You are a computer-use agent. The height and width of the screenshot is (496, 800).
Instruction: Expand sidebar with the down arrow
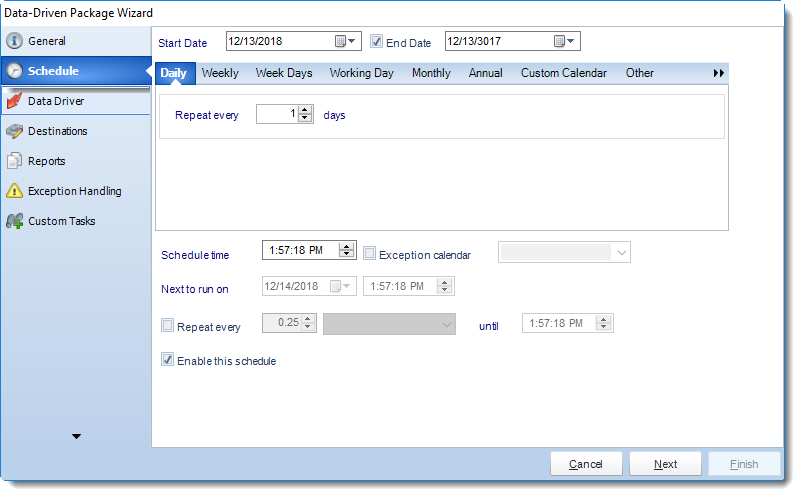click(77, 436)
